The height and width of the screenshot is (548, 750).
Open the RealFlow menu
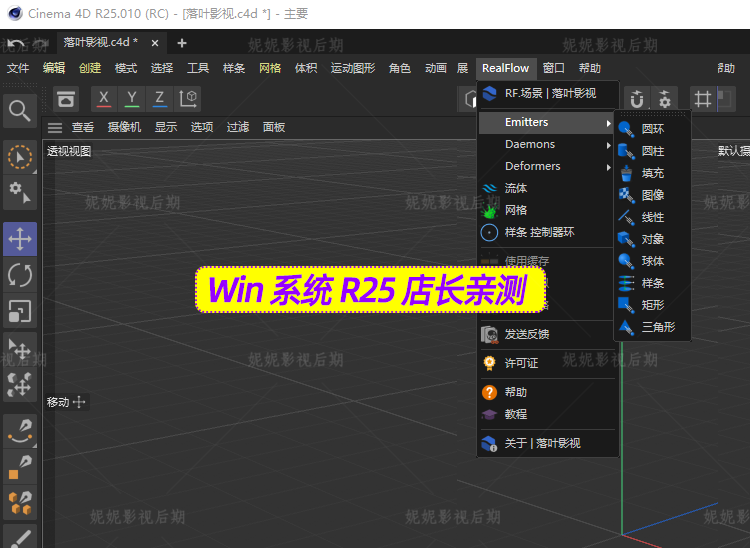click(x=506, y=68)
